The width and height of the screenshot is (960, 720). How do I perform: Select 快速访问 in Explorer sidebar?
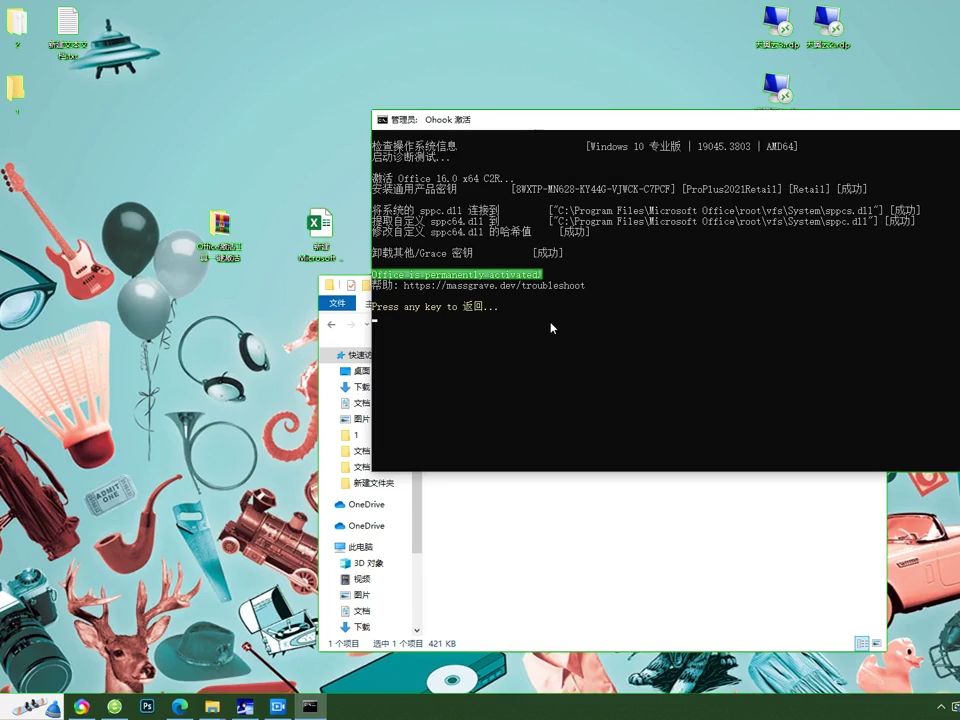click(353, 355)
